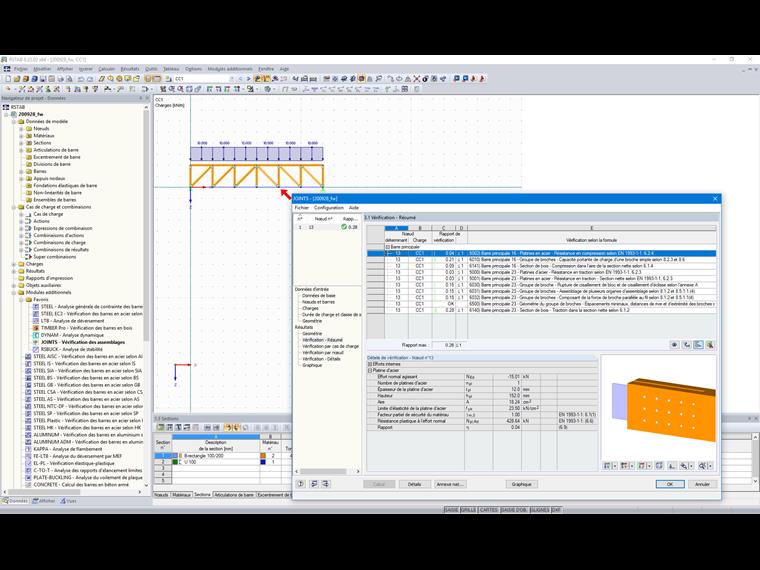The height and width of the screenshot is (570, 760).
Task: Click the first view icon under 3D preview
Action: pos(606,466)
